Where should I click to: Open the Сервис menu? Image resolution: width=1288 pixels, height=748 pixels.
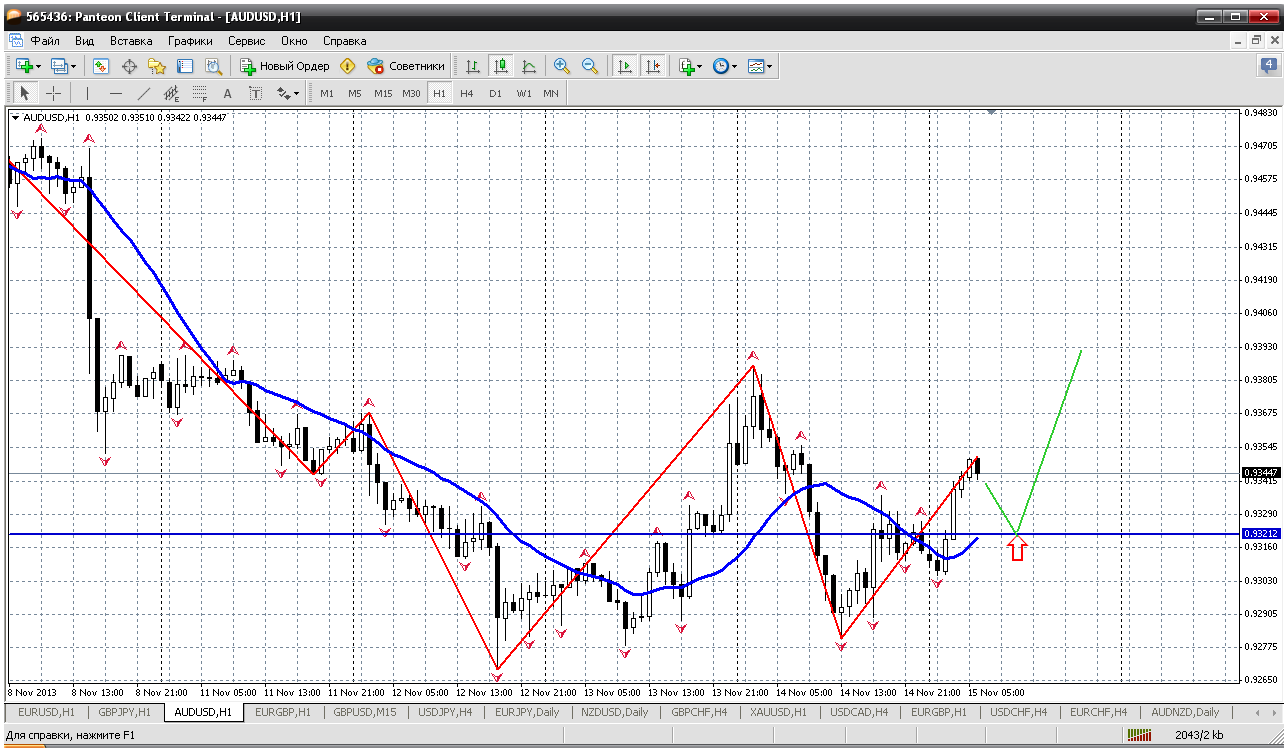(x=246, y=41)
